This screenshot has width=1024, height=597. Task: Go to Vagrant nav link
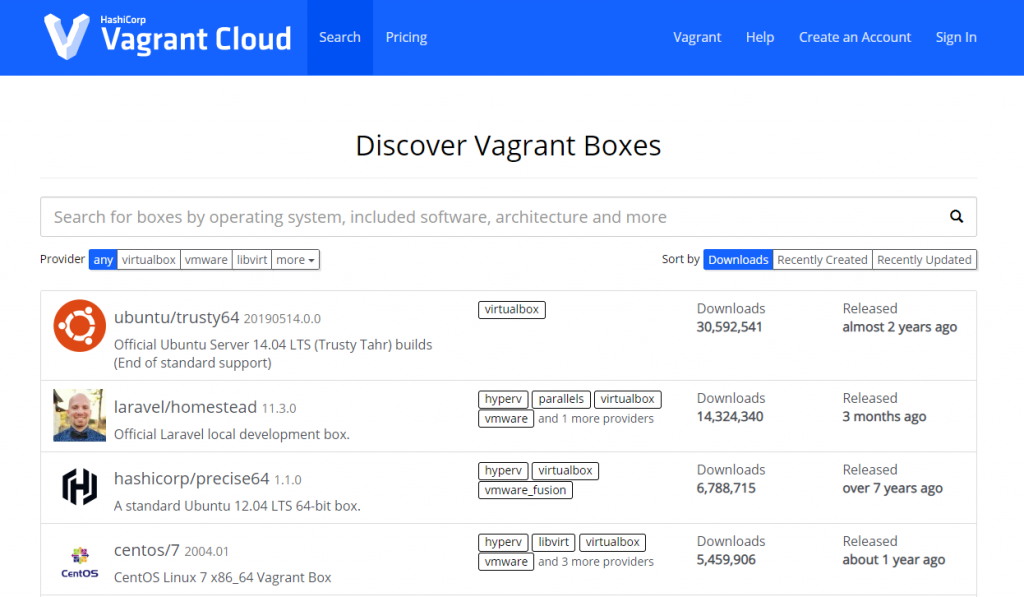coord(697,37)
